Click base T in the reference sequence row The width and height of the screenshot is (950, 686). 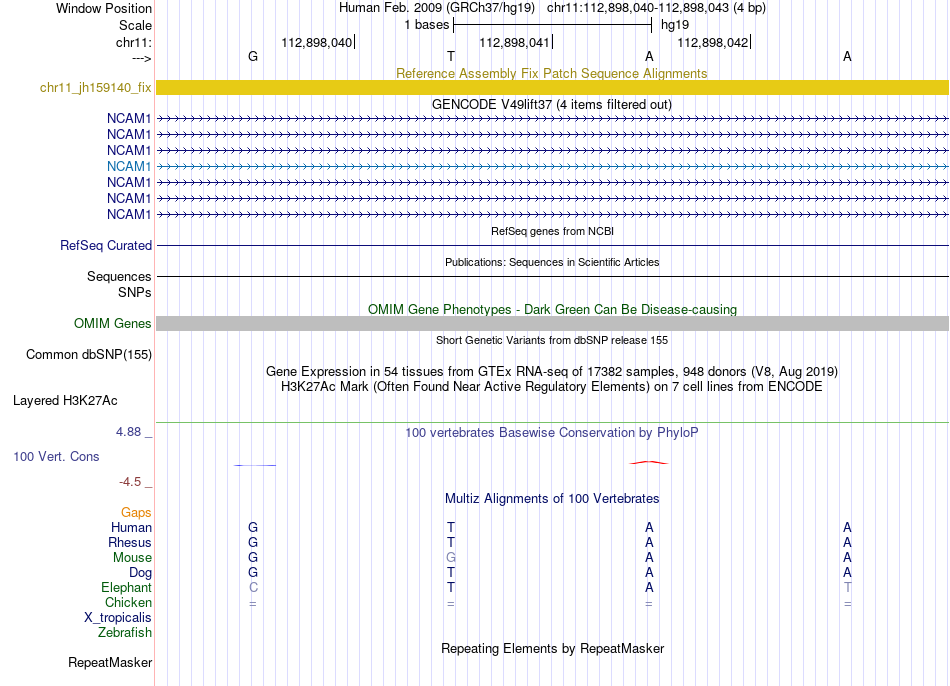[451, 56]
